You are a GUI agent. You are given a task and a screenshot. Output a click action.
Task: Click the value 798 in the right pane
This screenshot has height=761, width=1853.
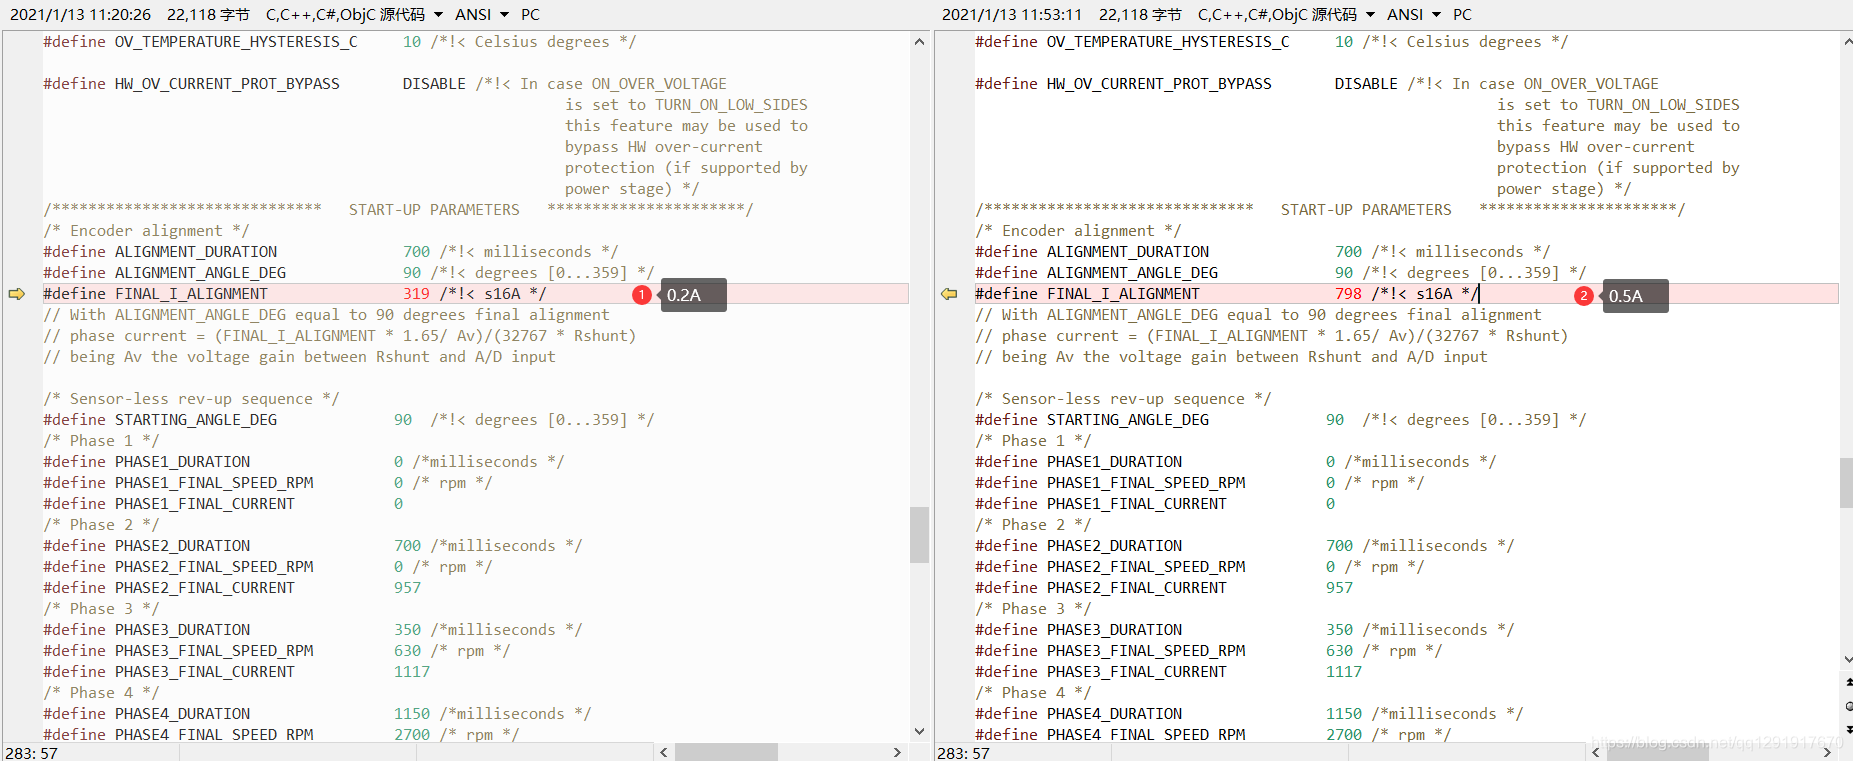1348,294
